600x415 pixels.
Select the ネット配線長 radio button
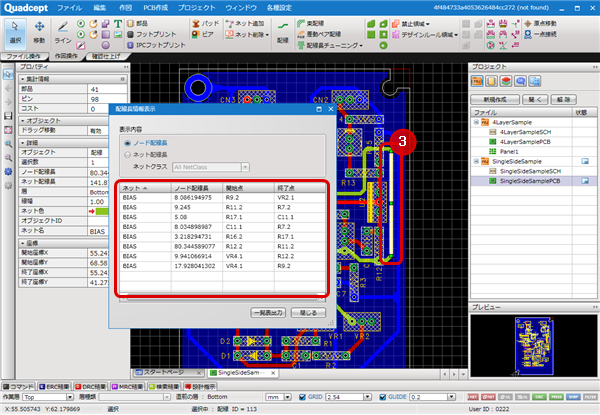pos(127,155)
